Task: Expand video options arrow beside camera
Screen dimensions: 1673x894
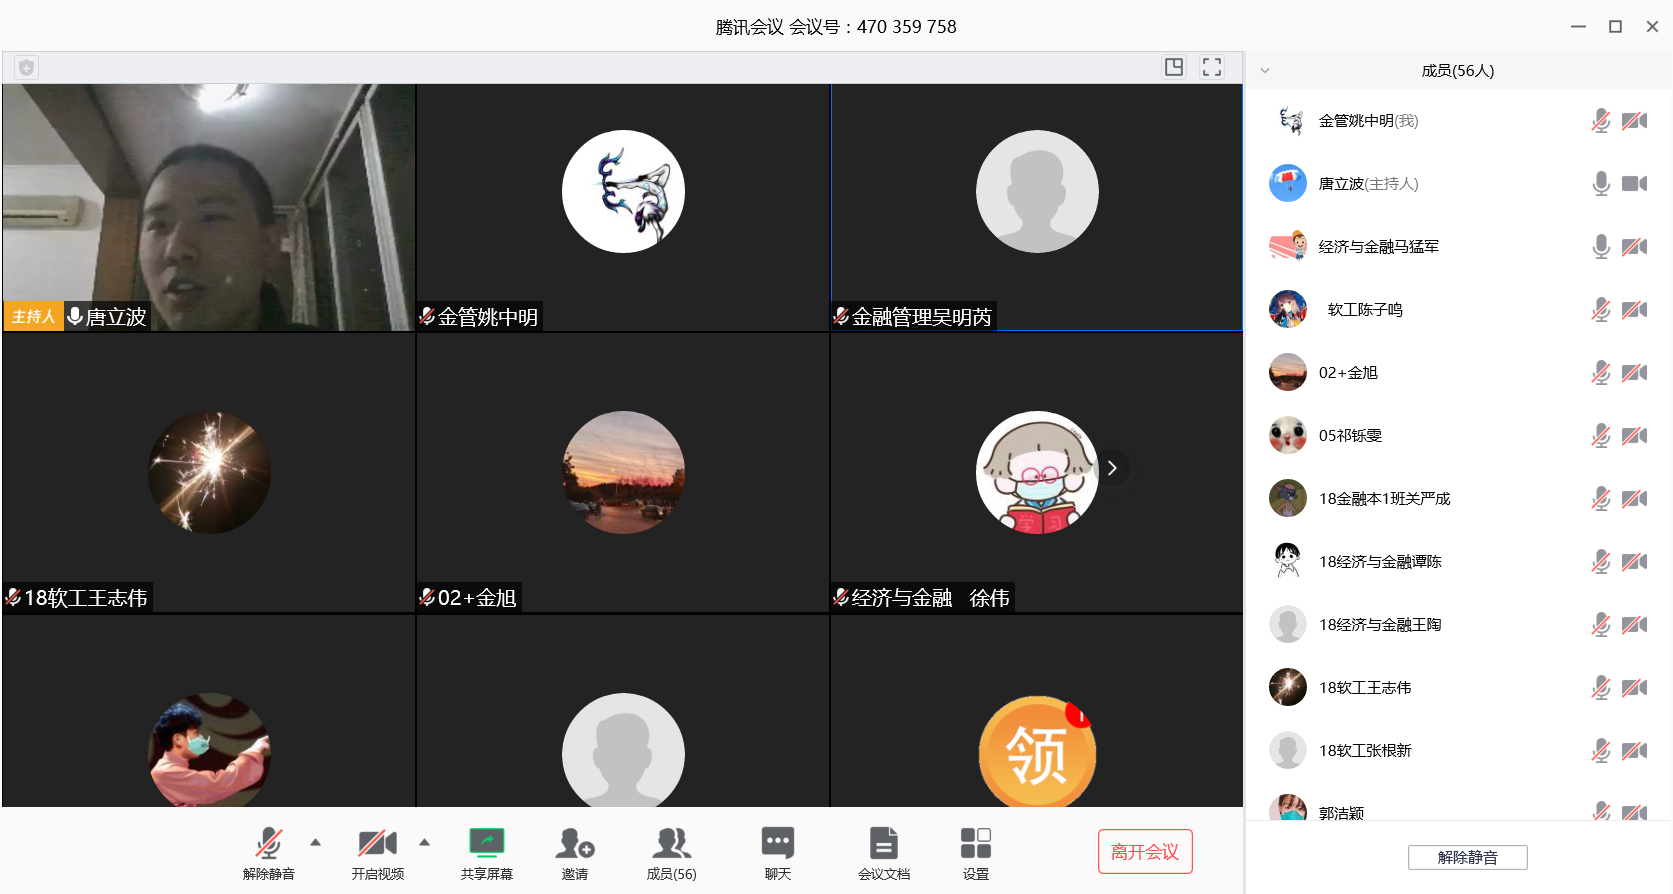Action: point(425,843)
